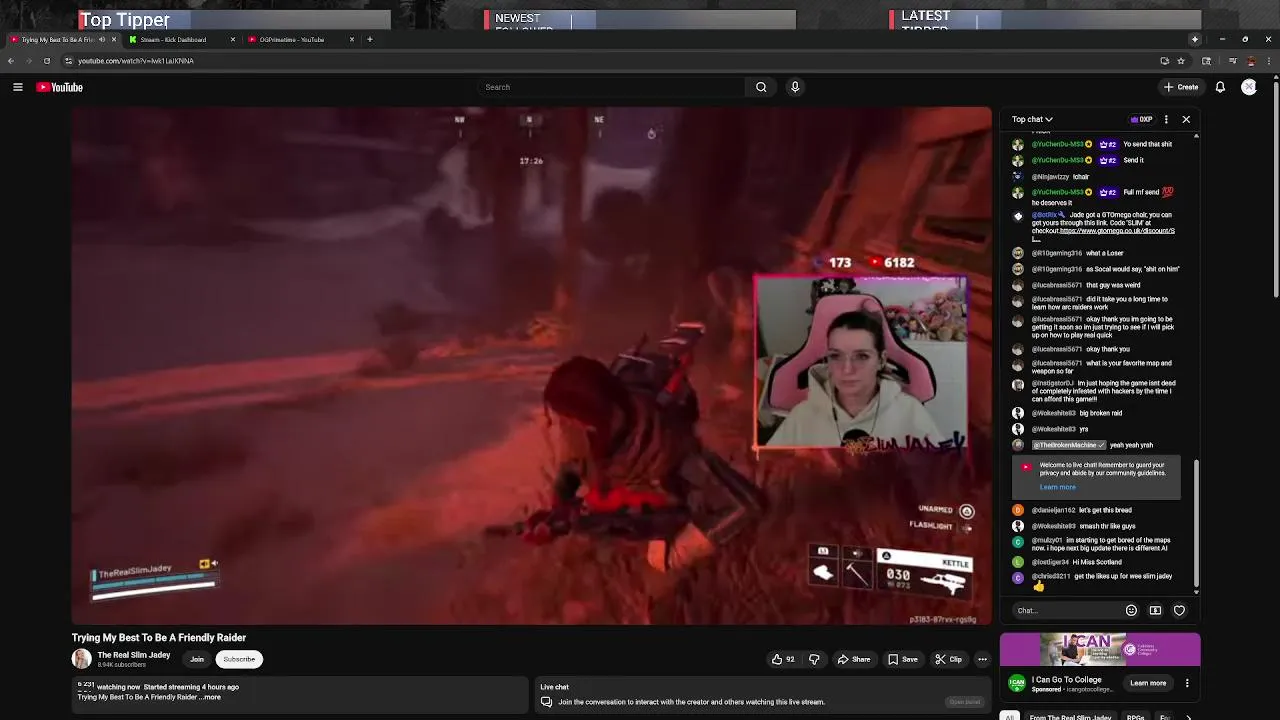The image size is (1280, 720).
Task: Click the youtube.com address bar URL
Action: tap(136, 61)
